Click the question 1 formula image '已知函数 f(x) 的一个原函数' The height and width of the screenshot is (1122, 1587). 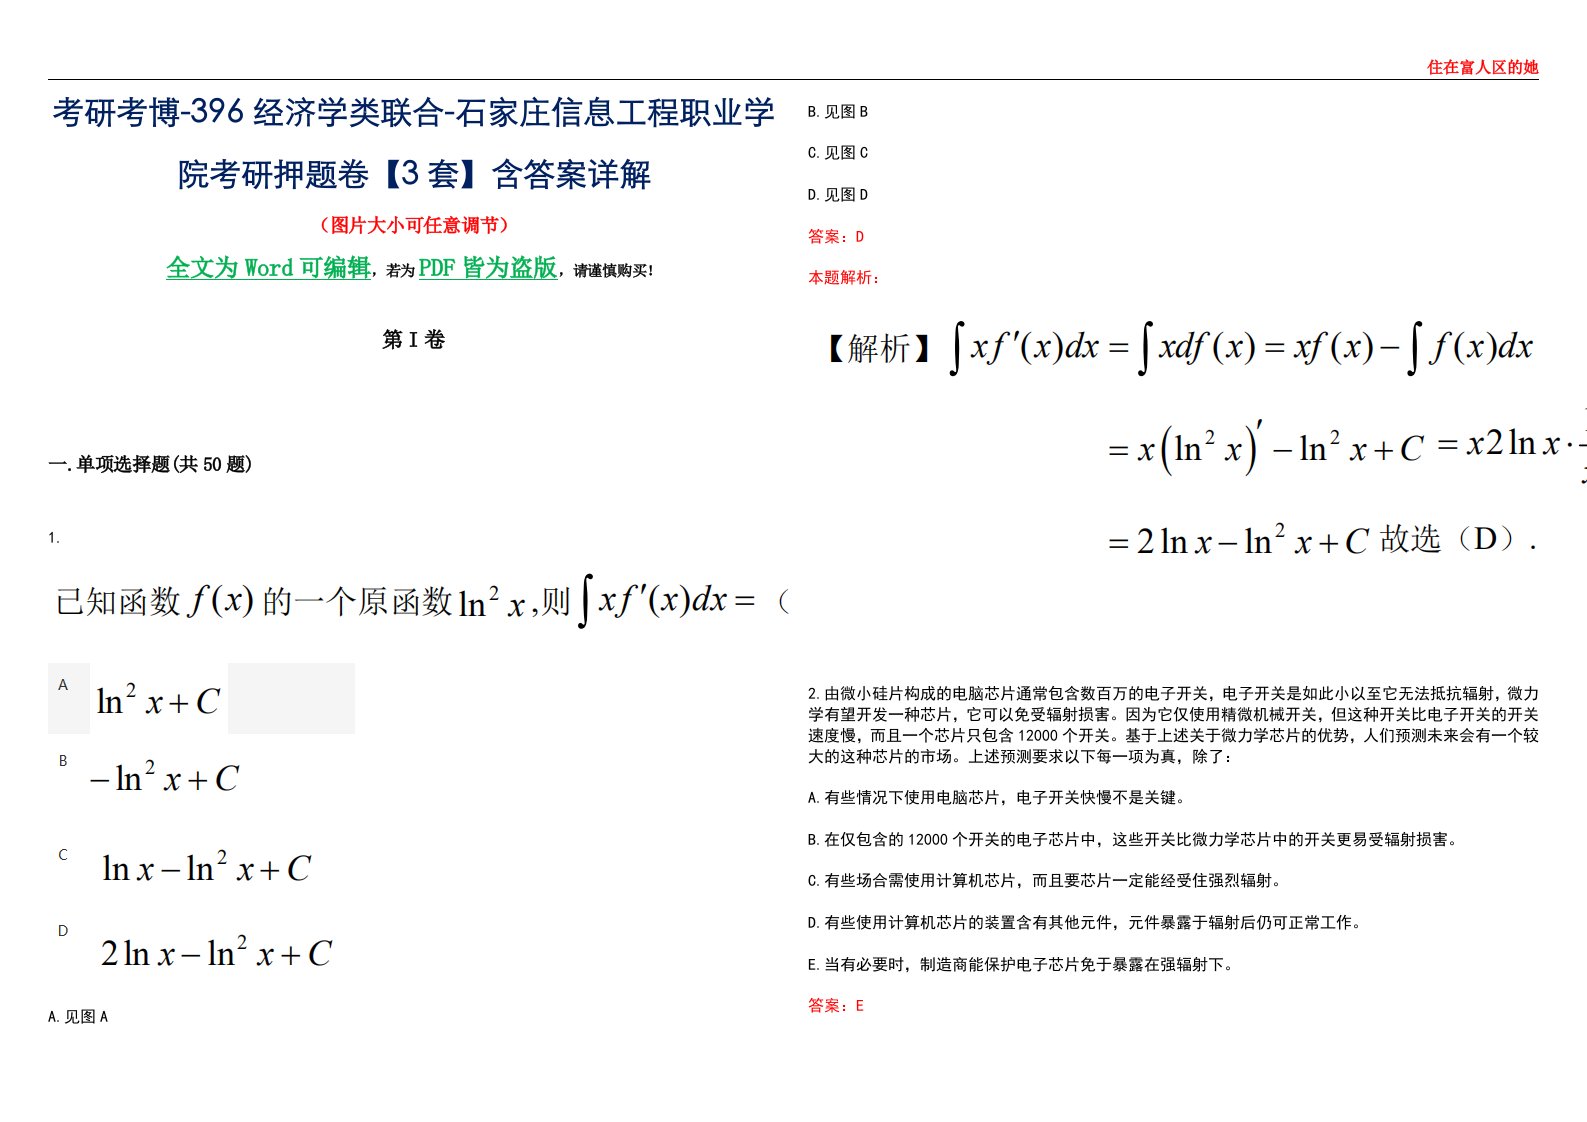(422, 600)
